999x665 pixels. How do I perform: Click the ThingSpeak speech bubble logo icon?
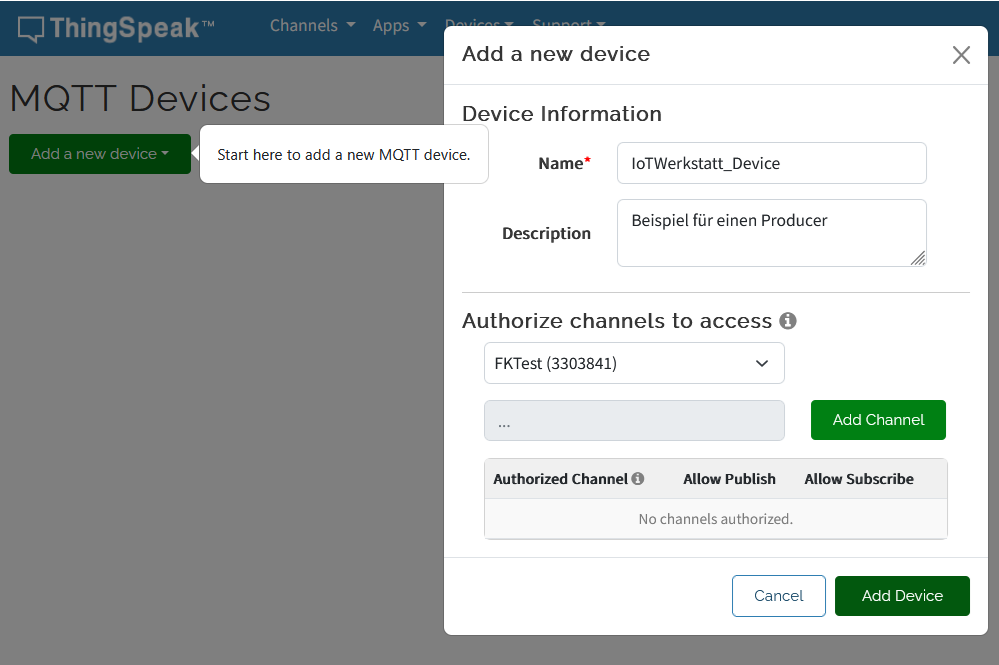(x=31, y=29)
